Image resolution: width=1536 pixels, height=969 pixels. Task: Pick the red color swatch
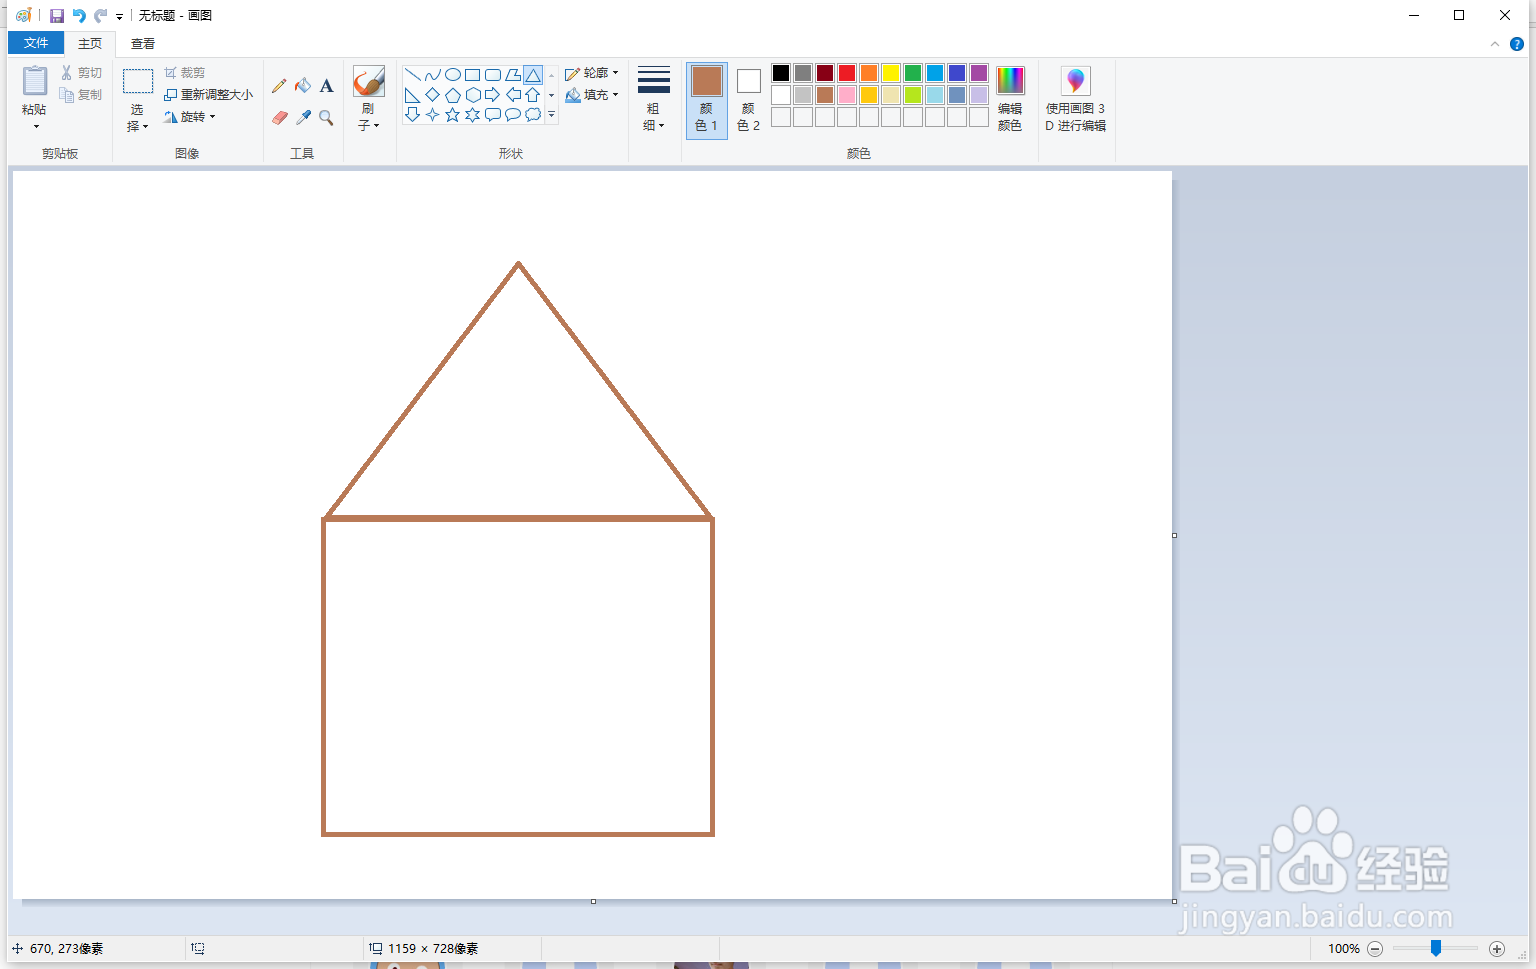pos(847,73)
